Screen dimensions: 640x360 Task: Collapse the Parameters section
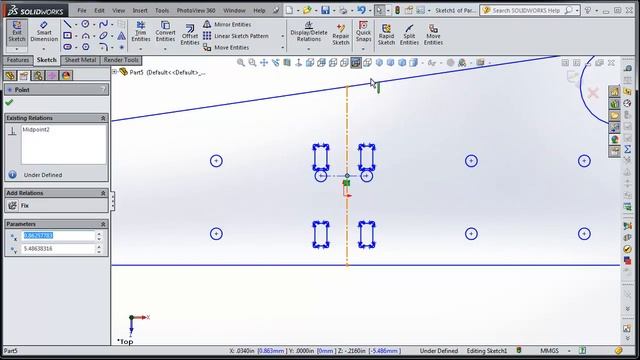(103, 224)
